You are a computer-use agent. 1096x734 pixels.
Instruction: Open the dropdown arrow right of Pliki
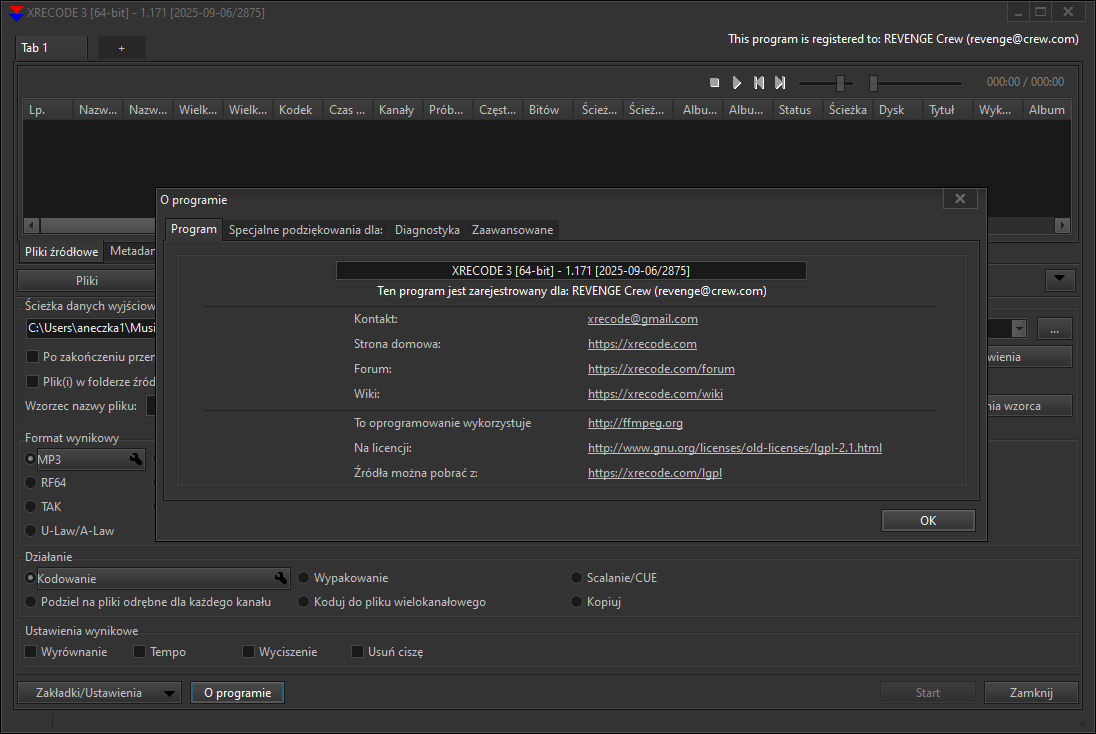pos(1060,280)
